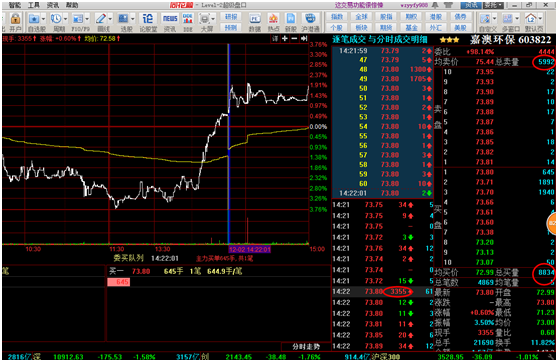The height and width of the screenshot is (362, 558).
Task: Switch to the 港股 market tab
Action: (x=436, y=17)
